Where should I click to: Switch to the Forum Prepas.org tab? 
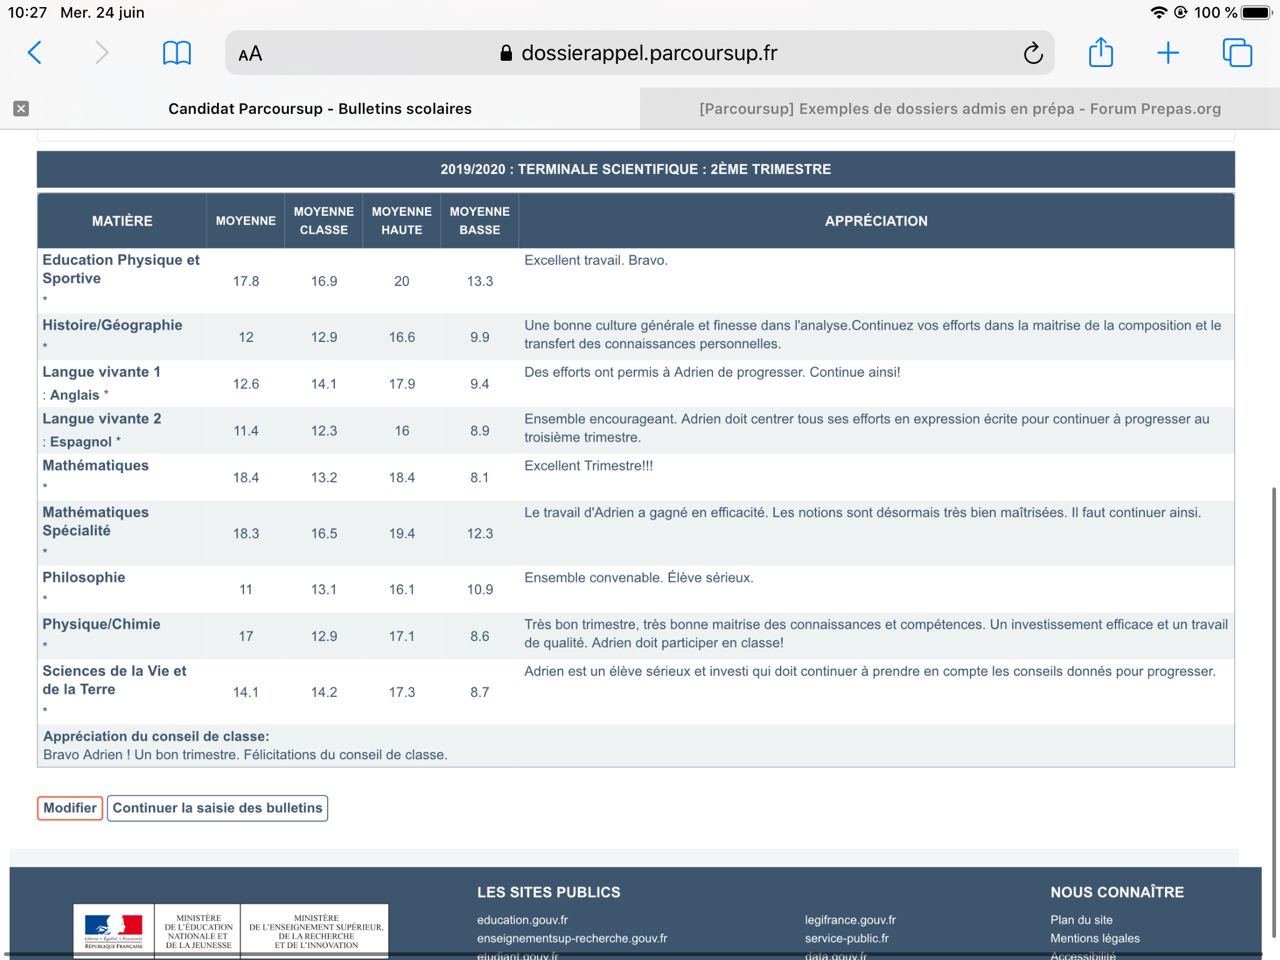960,109
